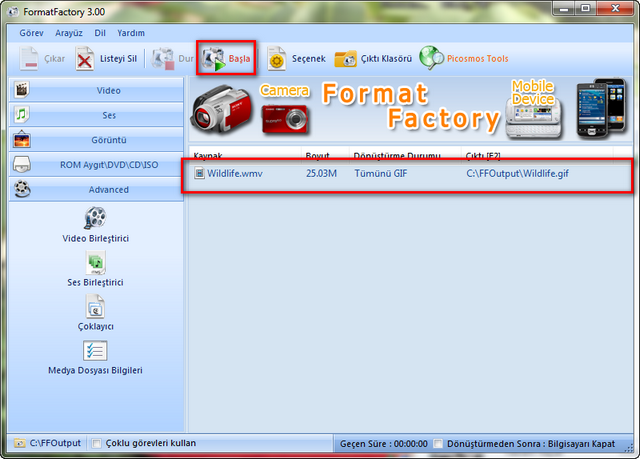Click the Wildlife.wmv file icon

coord(199,173)
